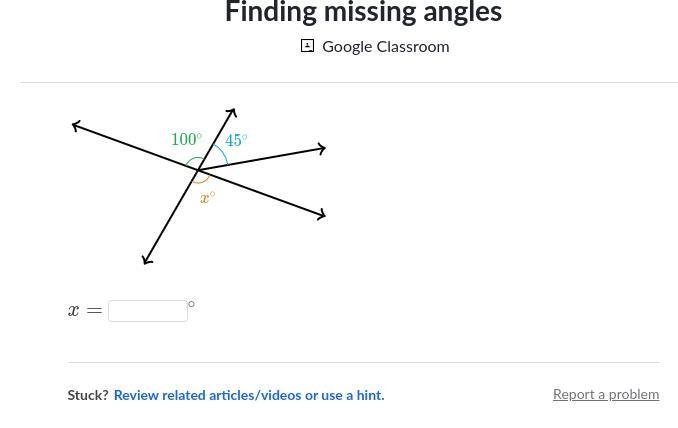This screenshot has width=678, height=428.
Task: Click Report a problem link
Action: [606, 394]
